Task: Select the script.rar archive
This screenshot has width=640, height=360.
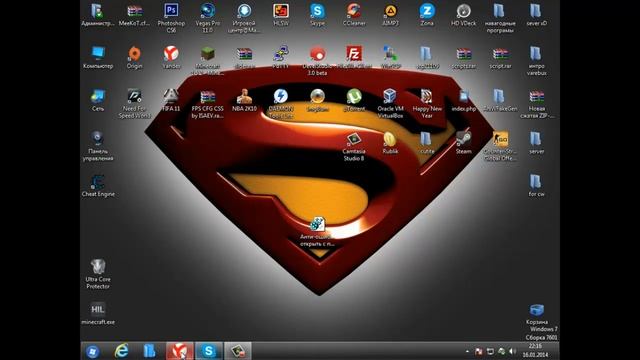Action: (x=500, y=54)
